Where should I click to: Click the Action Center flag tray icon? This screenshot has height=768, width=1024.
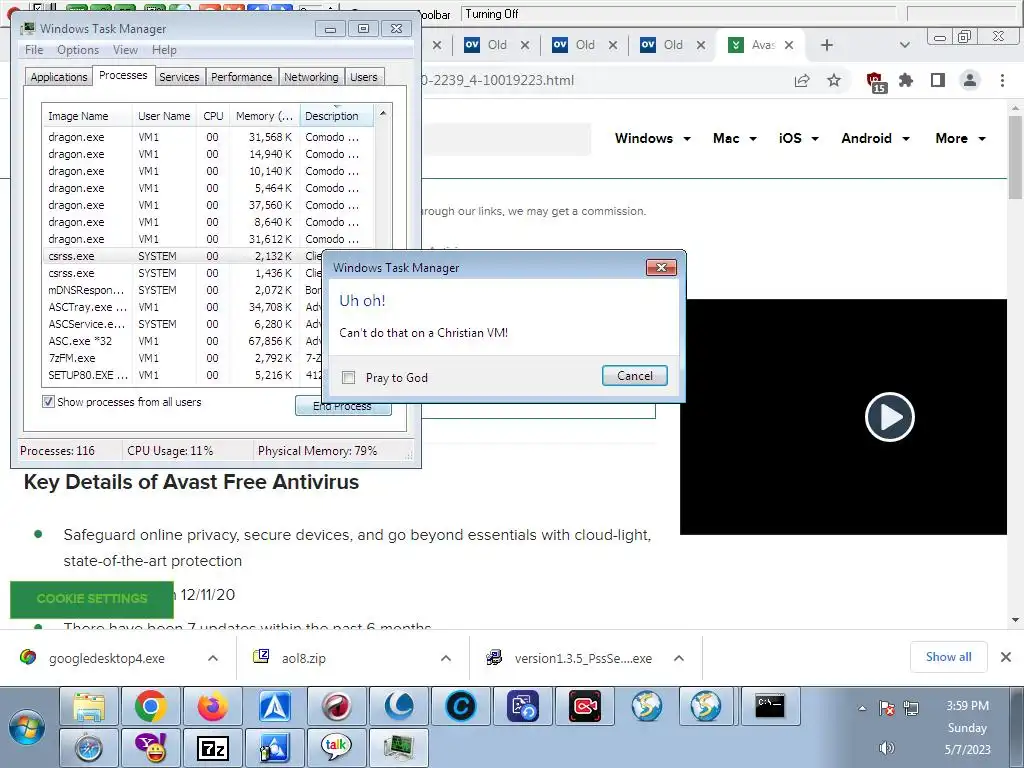click(886, 707)
